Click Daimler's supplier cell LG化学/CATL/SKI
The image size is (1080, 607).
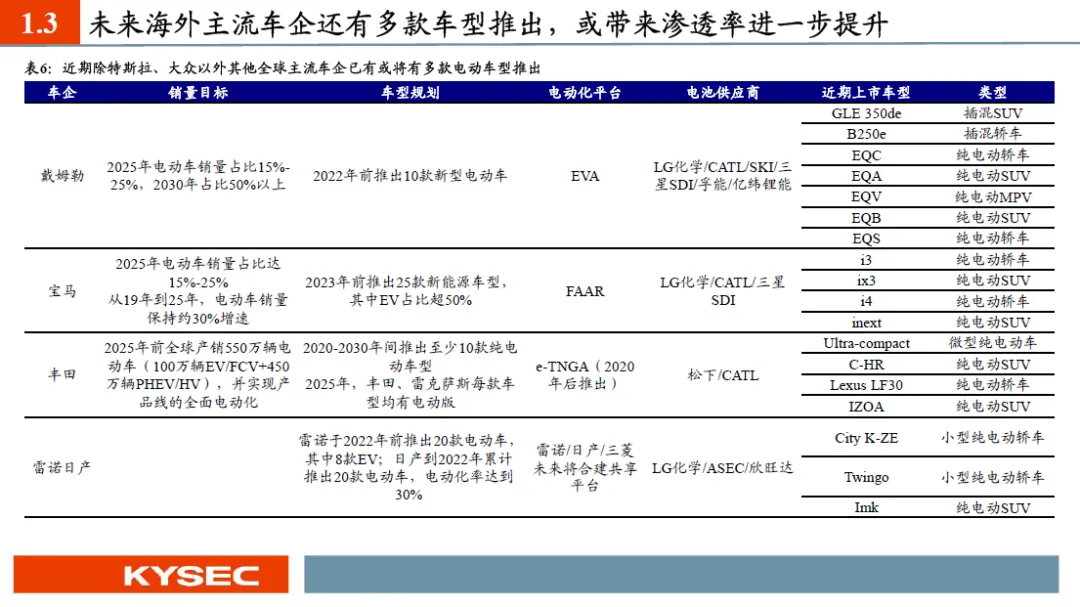(x=723, y=176)
